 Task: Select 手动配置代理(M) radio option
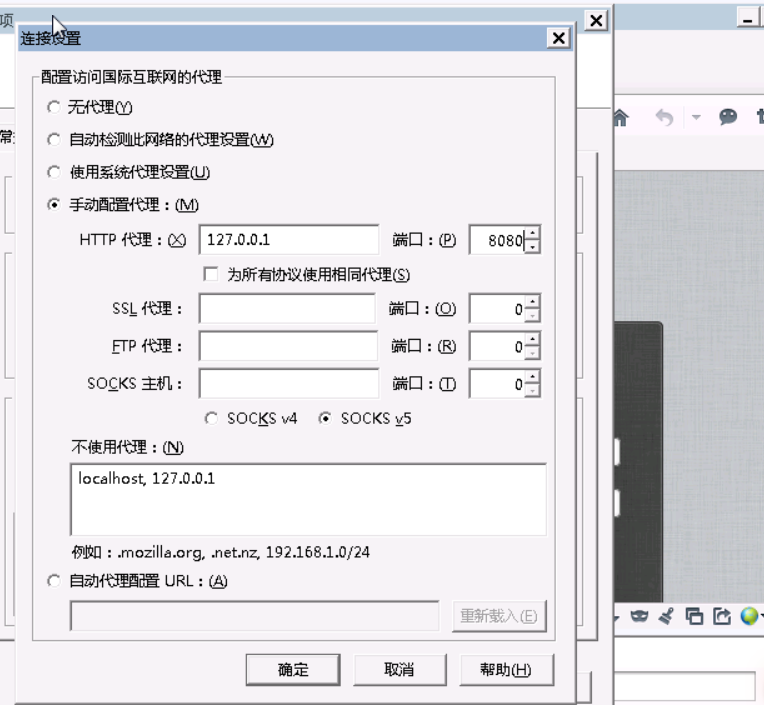[54, 205]
